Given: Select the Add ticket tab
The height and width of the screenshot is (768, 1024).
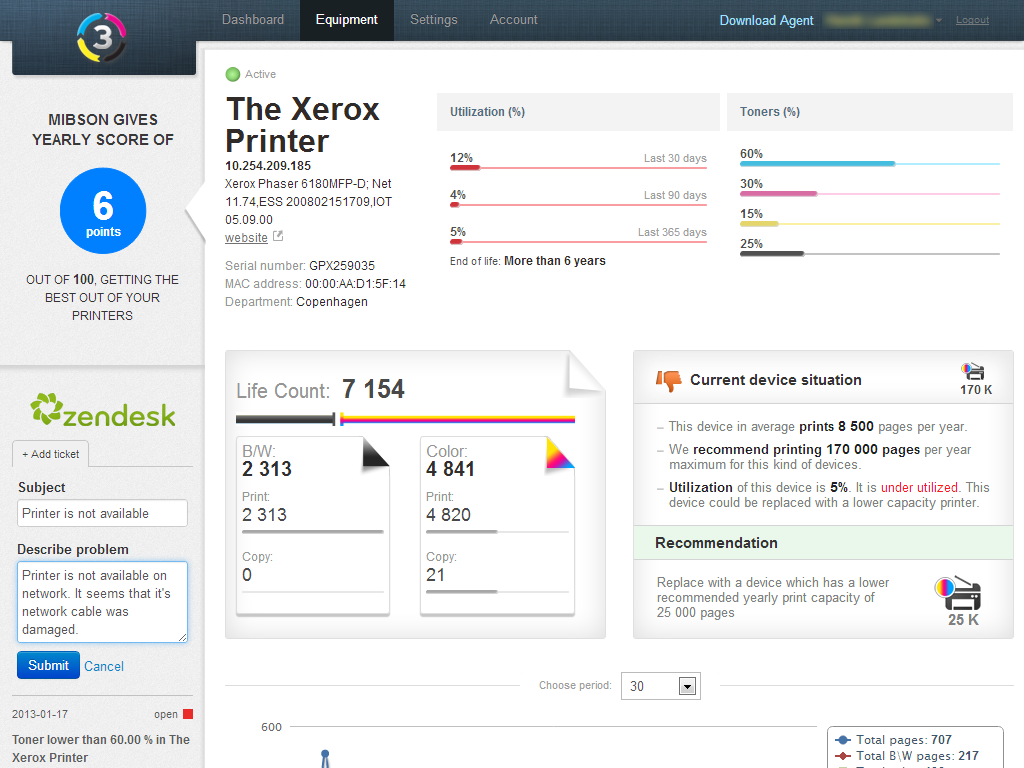Looking at the screenshot, I should pos(50,454).
